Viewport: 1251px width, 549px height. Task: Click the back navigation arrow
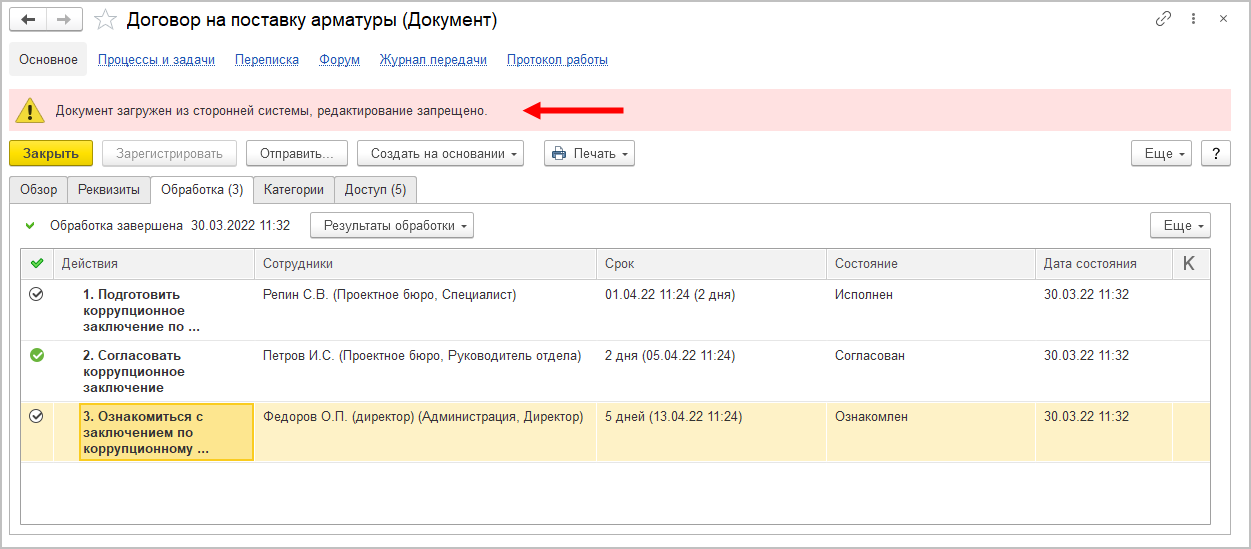coord(29,20)
